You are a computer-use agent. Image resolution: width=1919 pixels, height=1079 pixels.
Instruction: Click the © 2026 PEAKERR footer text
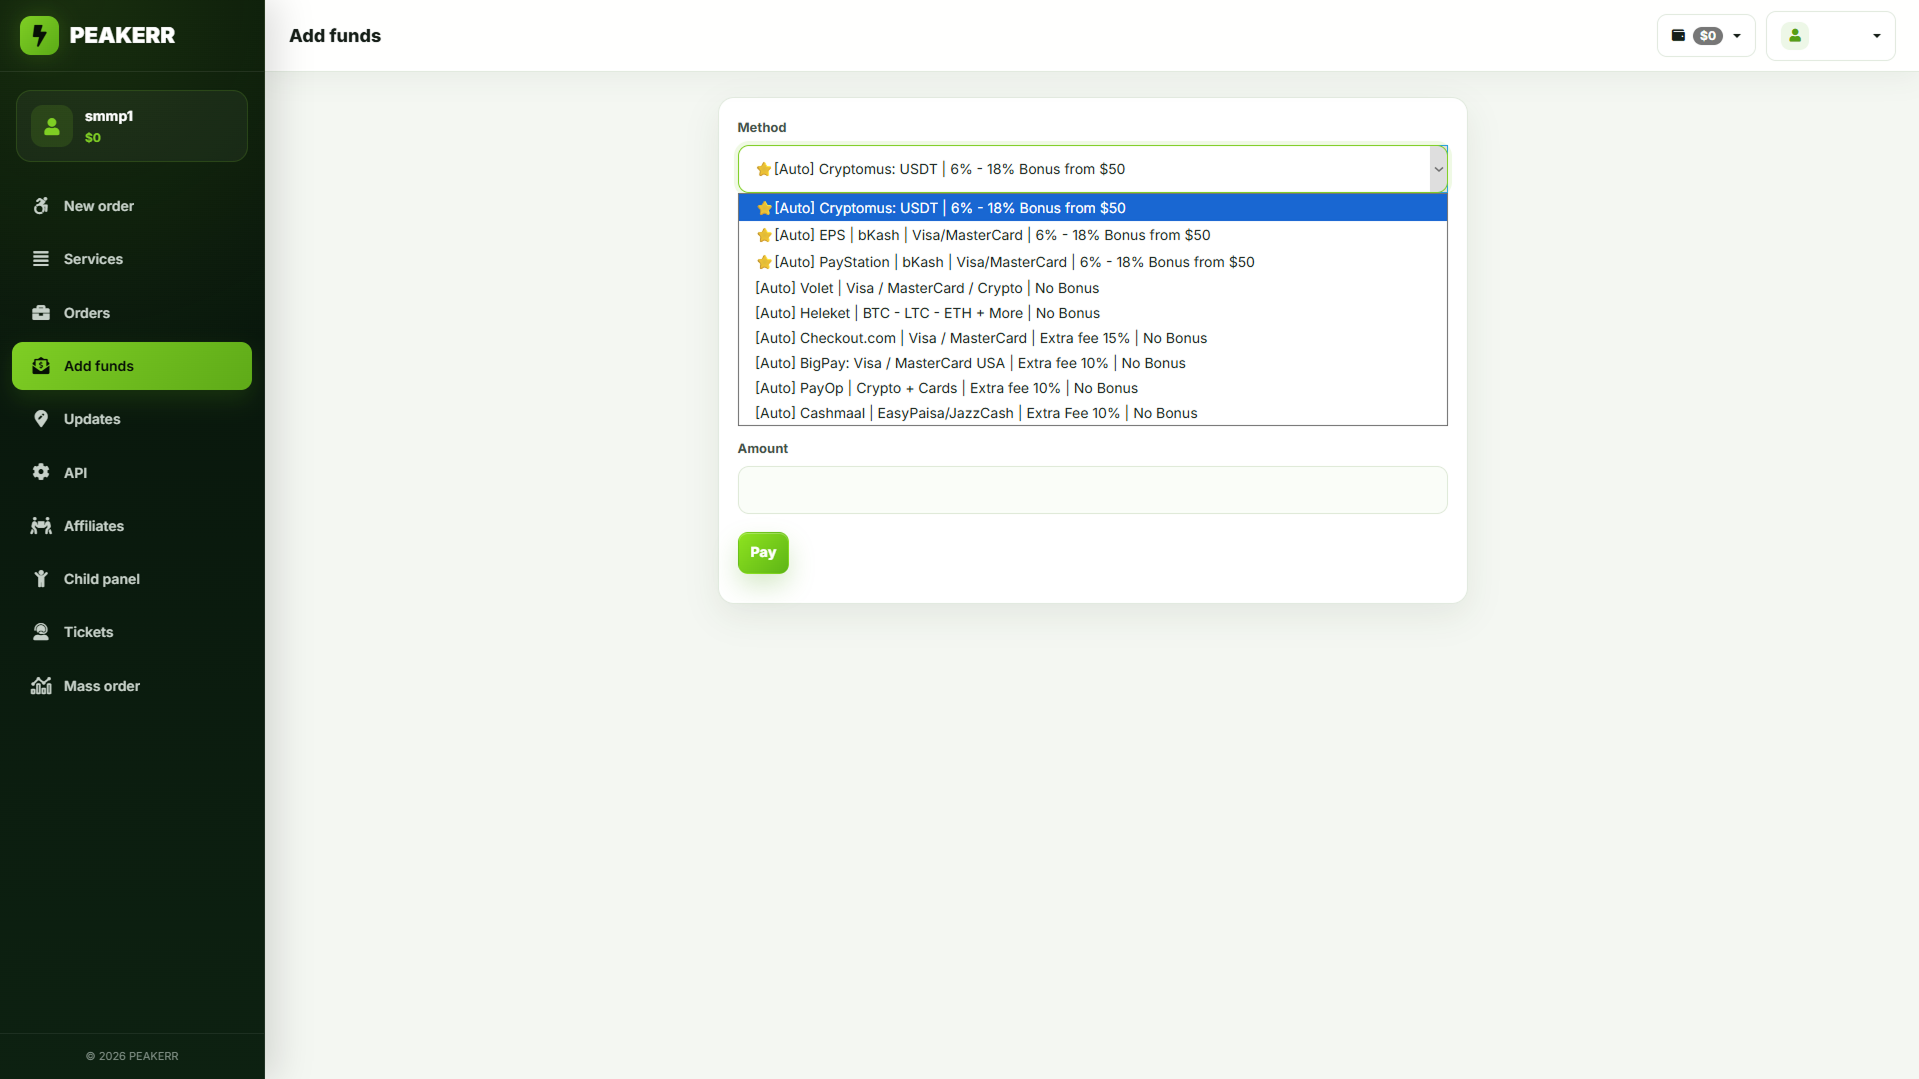point(132,1056)
